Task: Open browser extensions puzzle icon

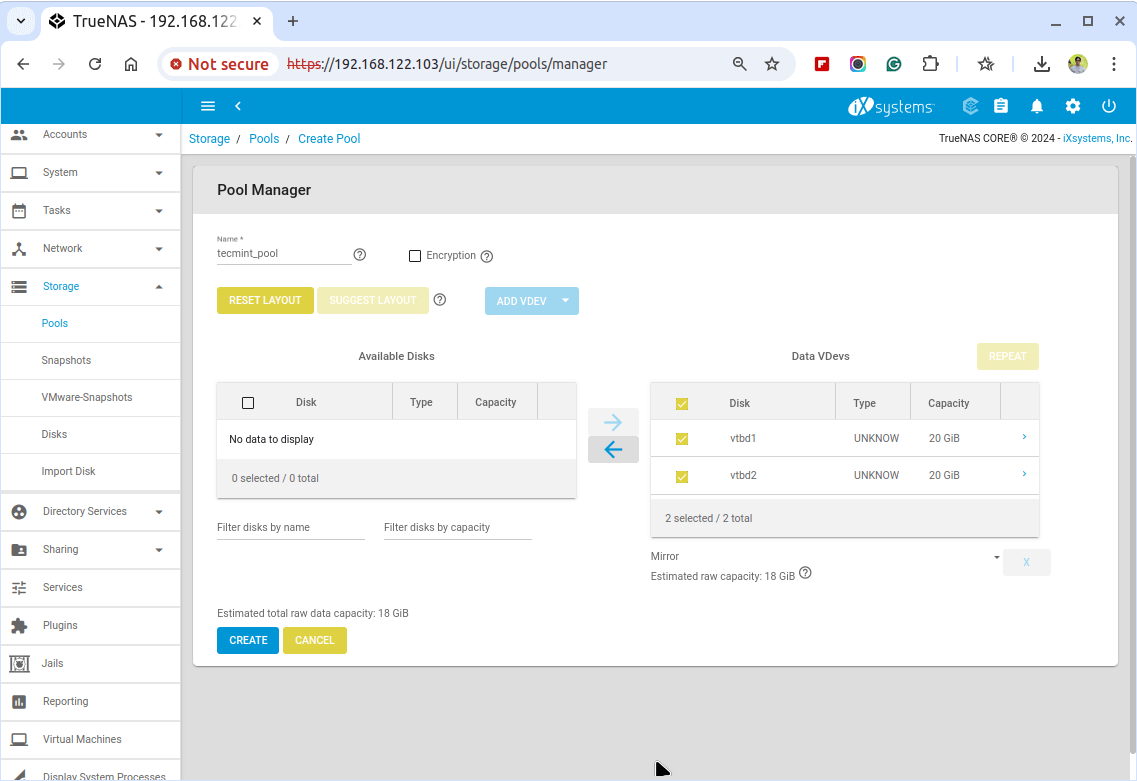Action: coord(930,64)
